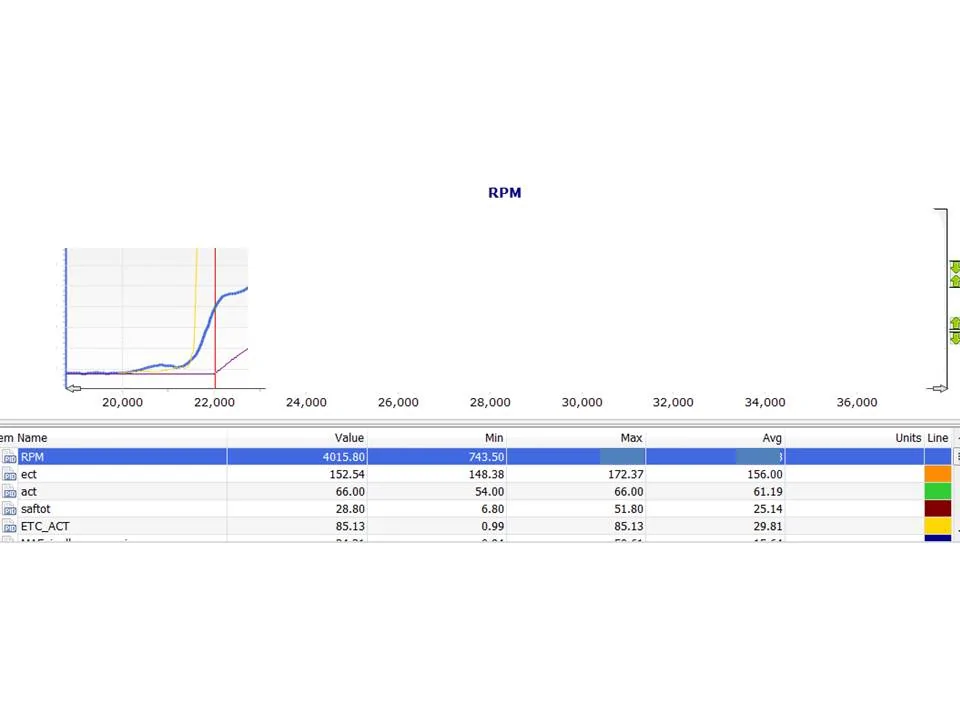This screenshot has width=960, height=720.
Task: Click the PID icon beside saftot
Action: point(9,509)
